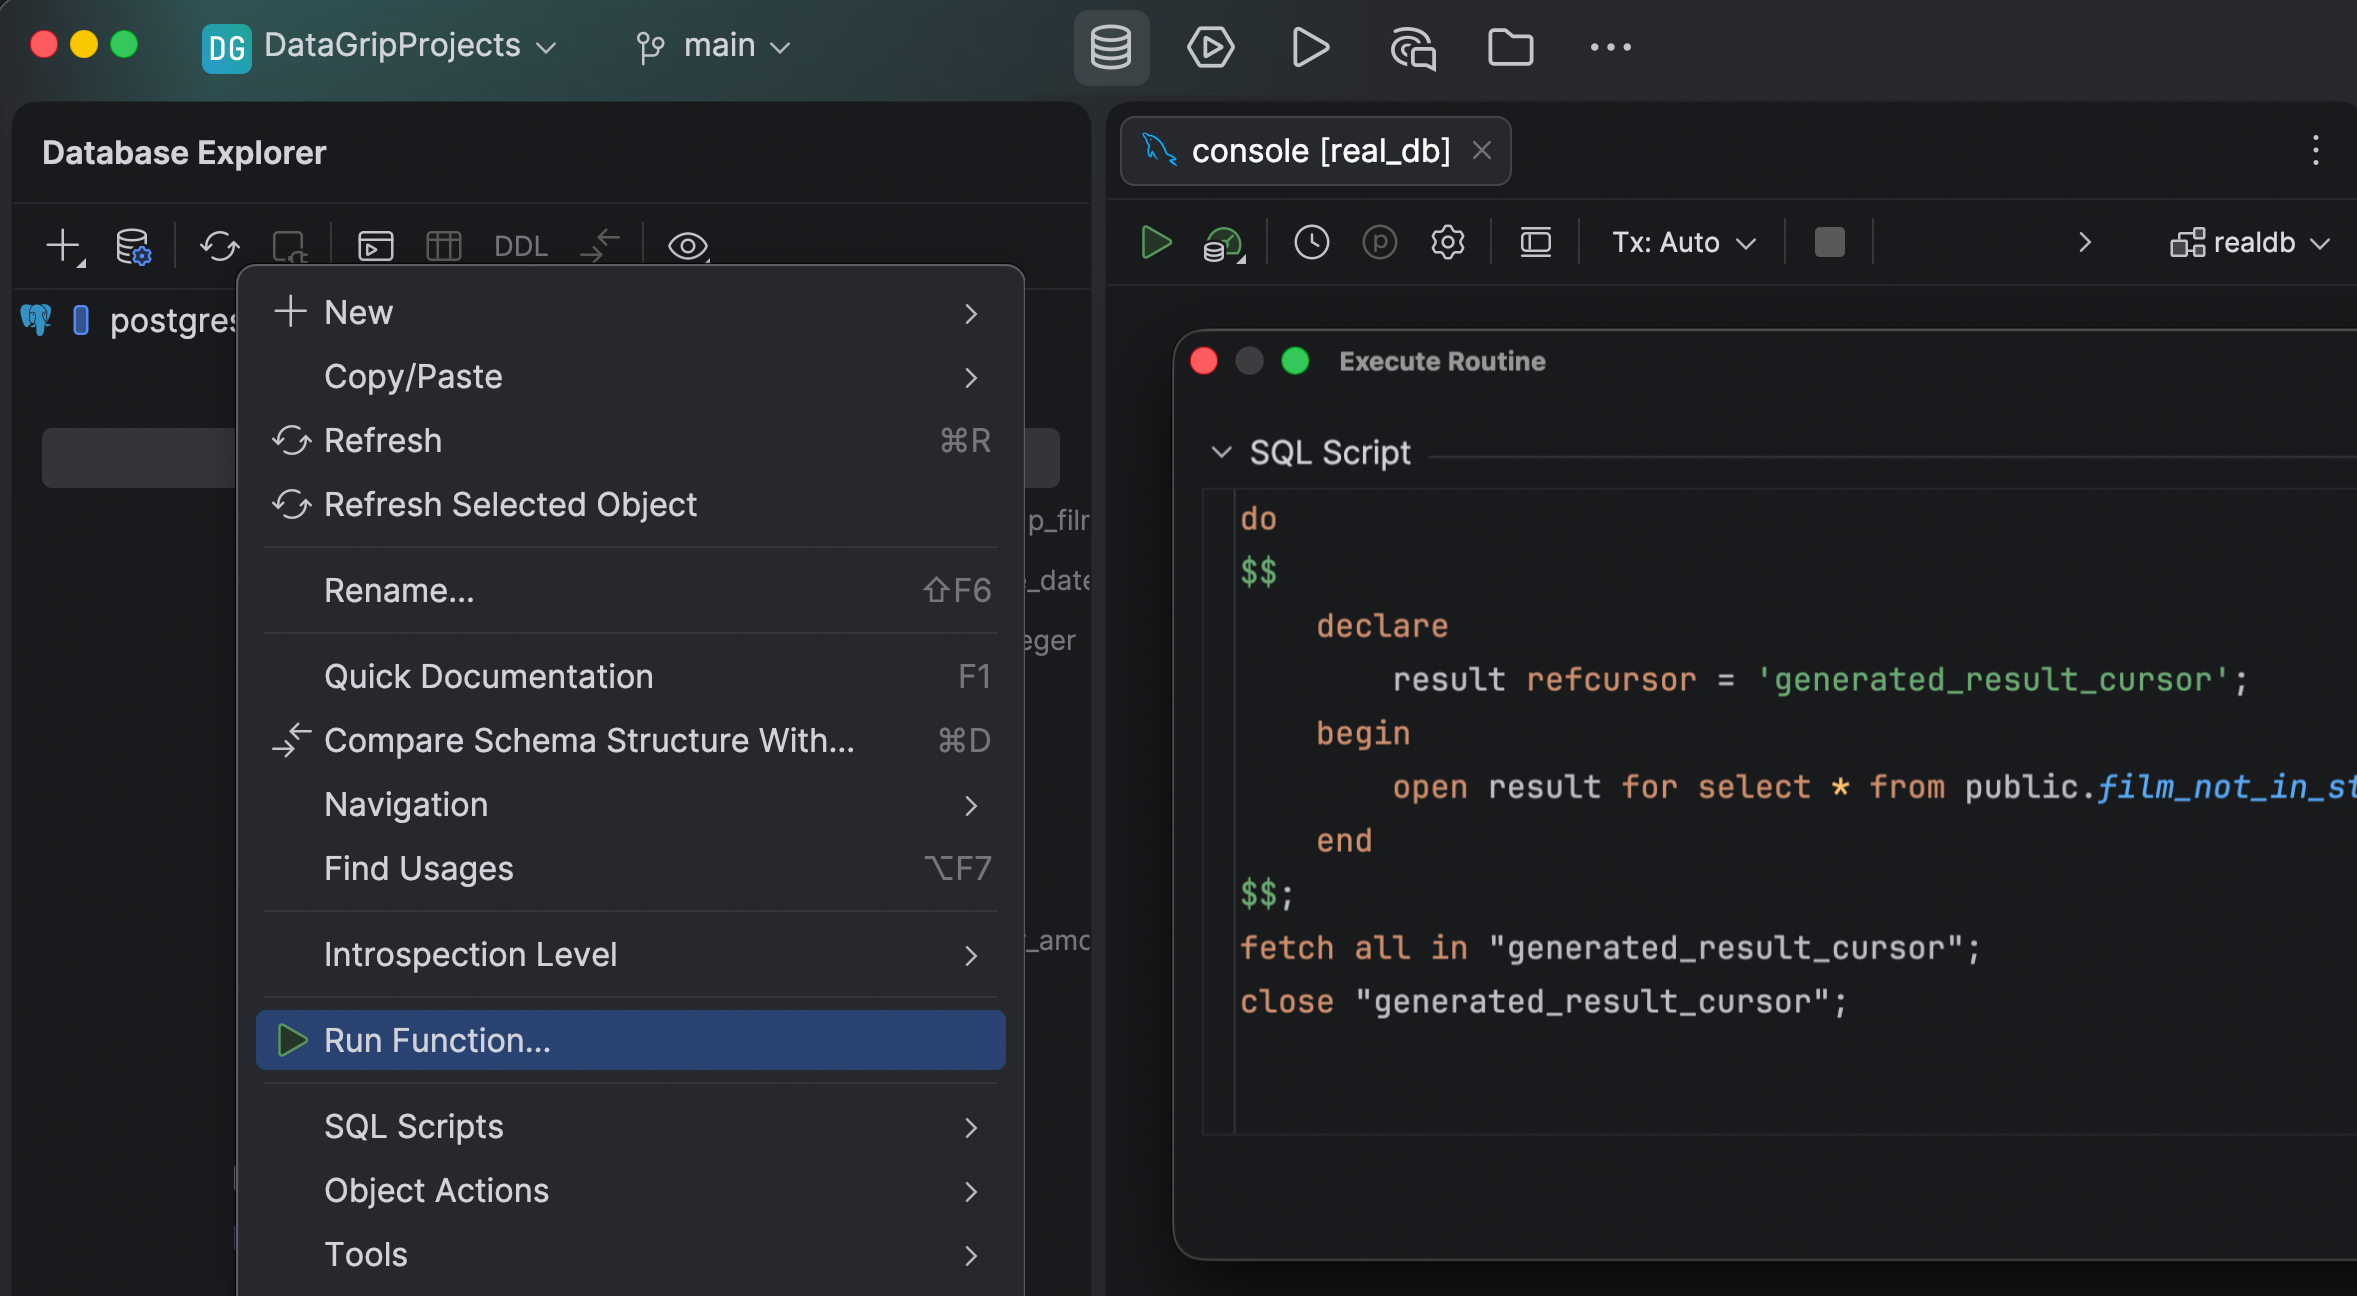Click the DG DataGrip project logo

226,47
